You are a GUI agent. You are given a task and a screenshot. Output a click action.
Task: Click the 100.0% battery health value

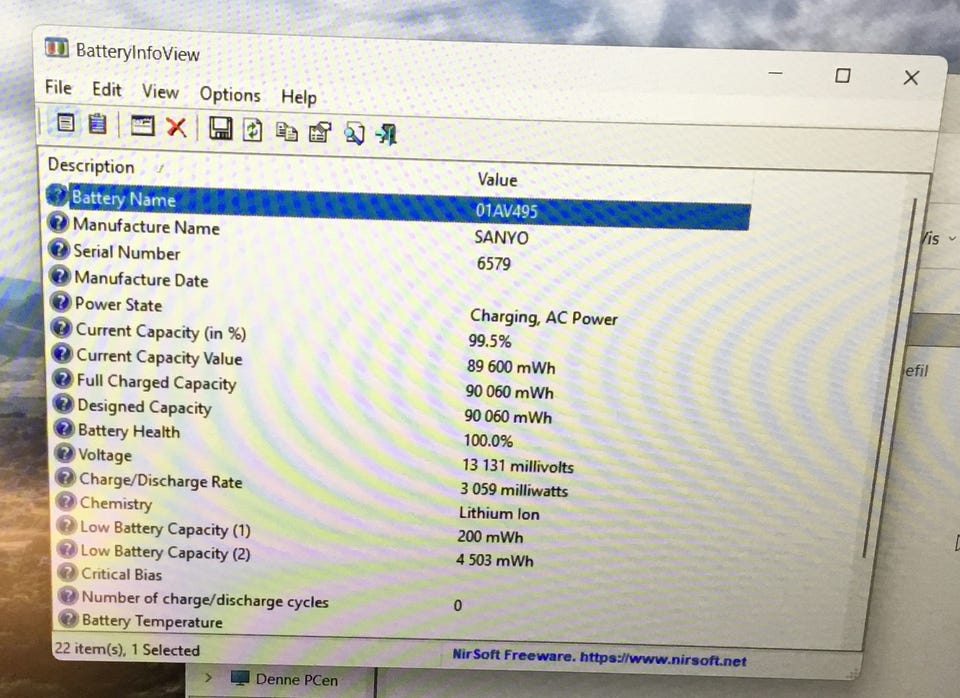coord(488,440)
